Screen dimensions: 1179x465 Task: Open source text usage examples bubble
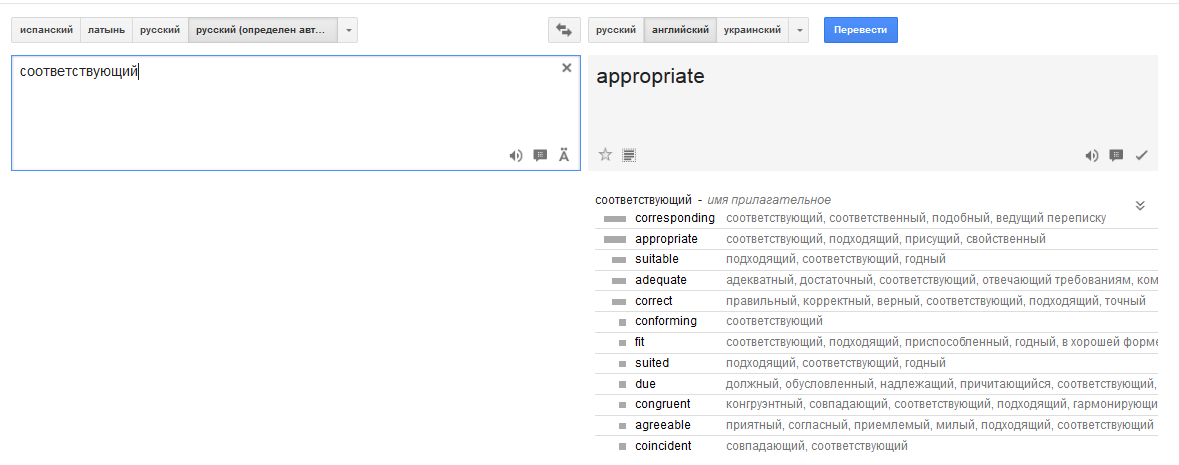click(x=540, y=156)
